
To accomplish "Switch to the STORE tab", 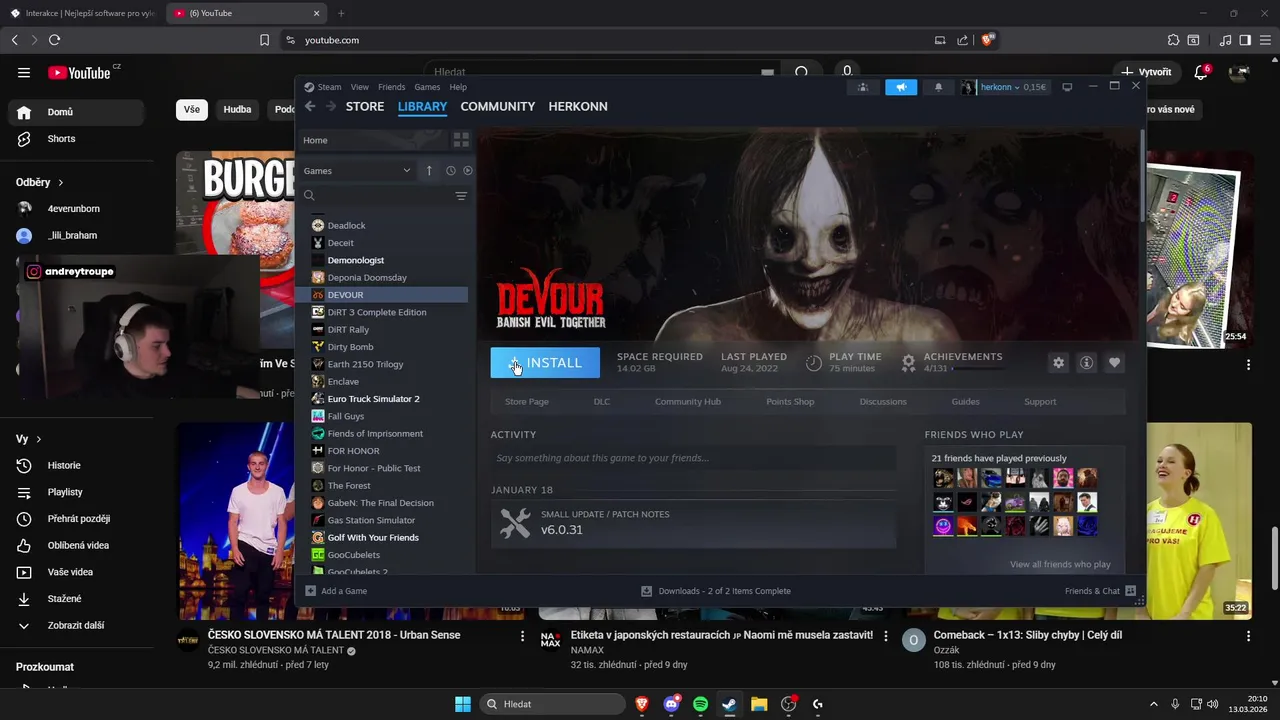I will (x=365, y=106).
